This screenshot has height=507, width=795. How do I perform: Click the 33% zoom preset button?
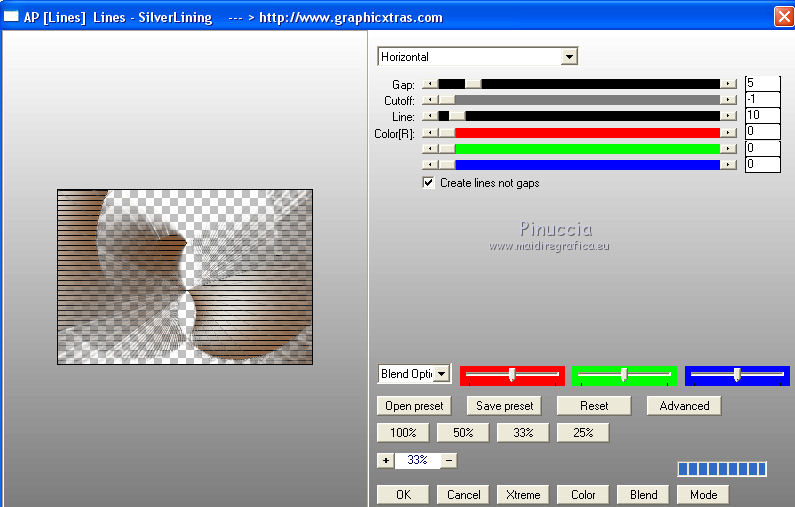[523, 432]
